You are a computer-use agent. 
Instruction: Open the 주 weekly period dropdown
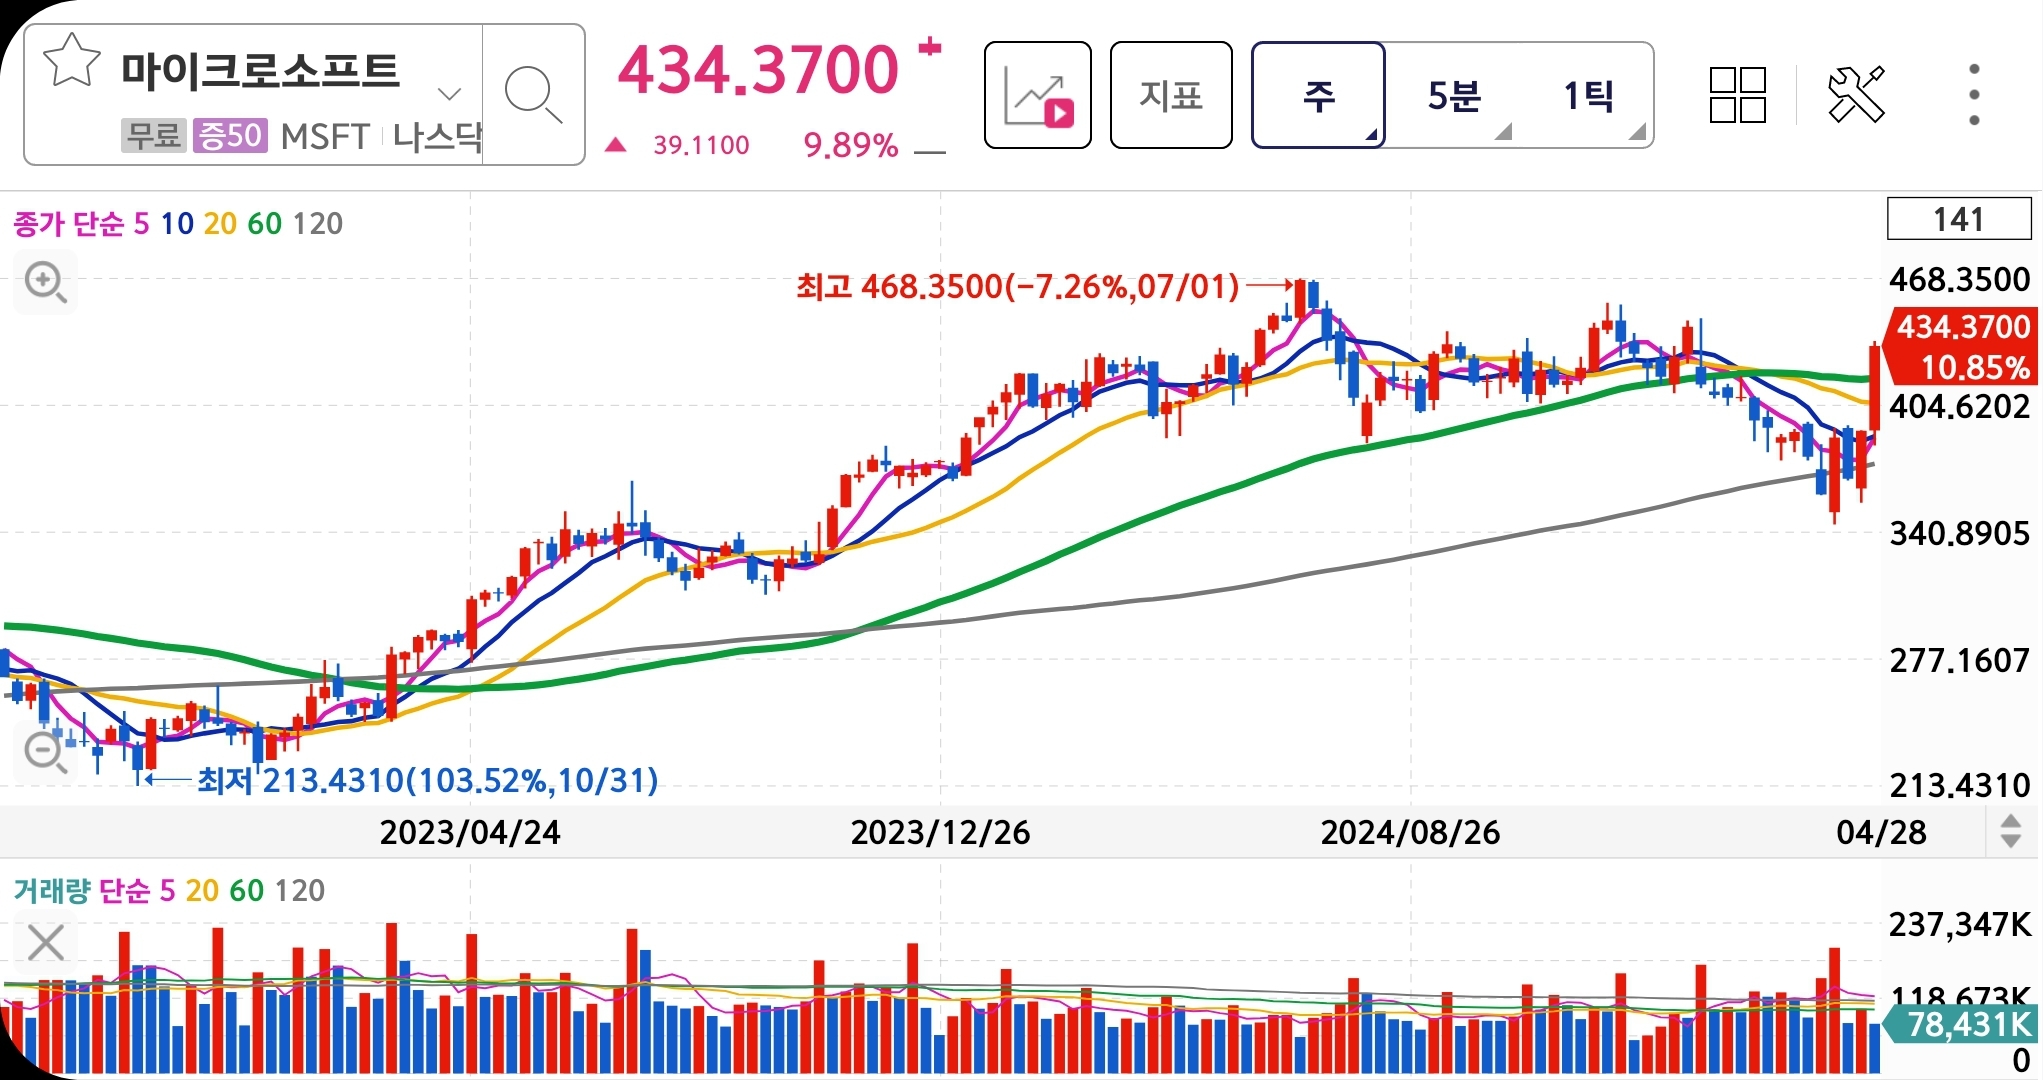1318,96
